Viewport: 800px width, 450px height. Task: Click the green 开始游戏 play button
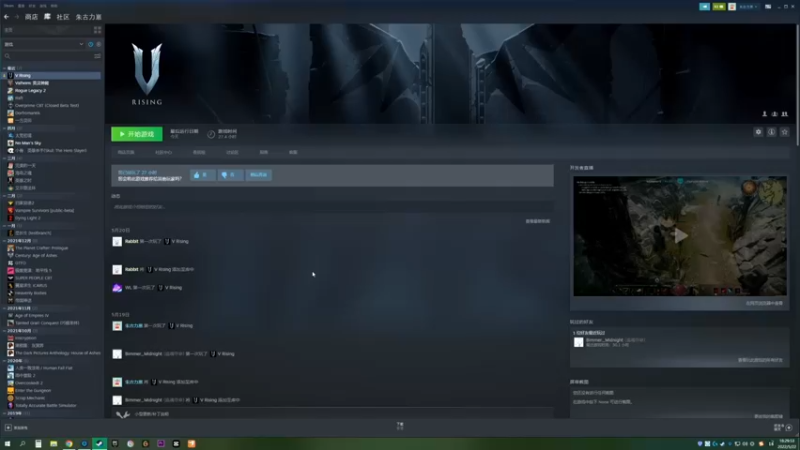point(137,134)
